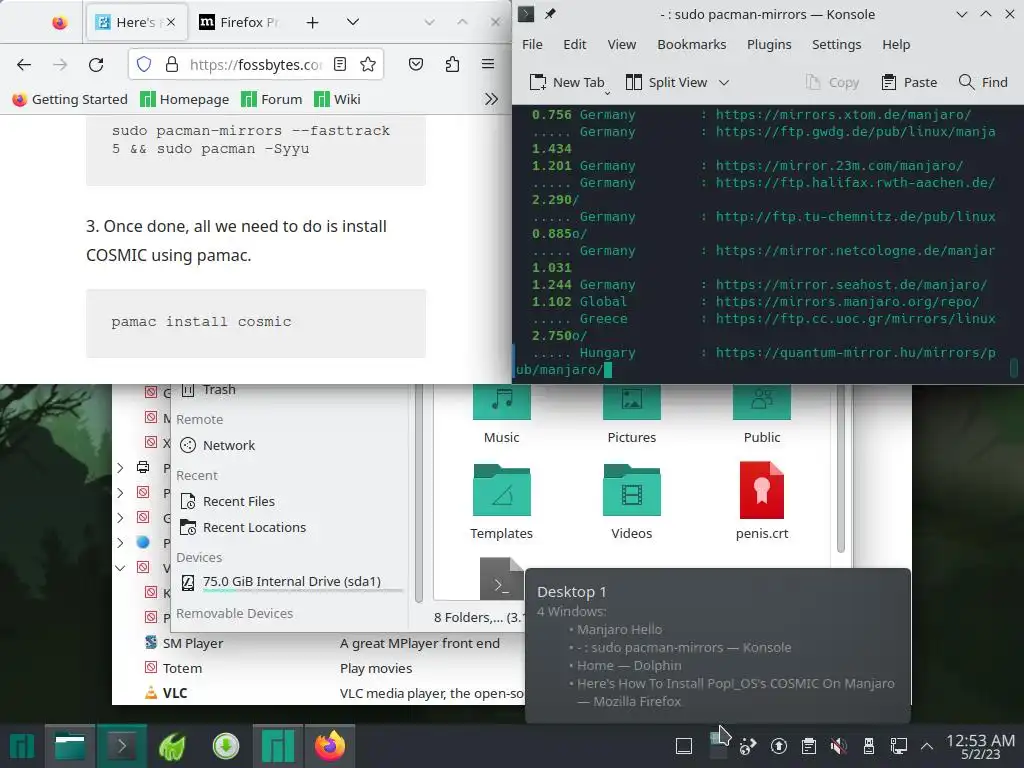Select the Templates folder in Dolphin
This screenshot has height=768, width=1024.
[x=502, y=502]
